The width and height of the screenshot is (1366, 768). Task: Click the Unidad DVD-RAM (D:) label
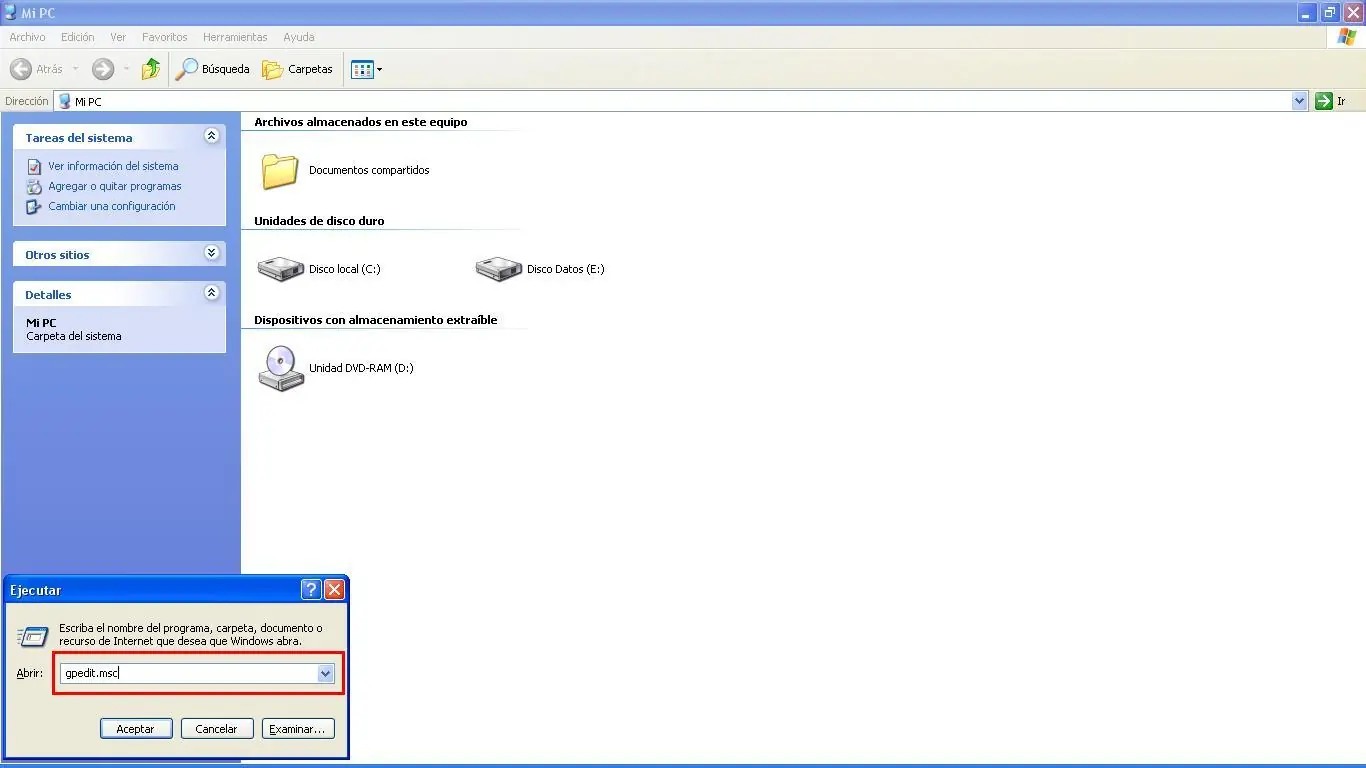(361, 368)
